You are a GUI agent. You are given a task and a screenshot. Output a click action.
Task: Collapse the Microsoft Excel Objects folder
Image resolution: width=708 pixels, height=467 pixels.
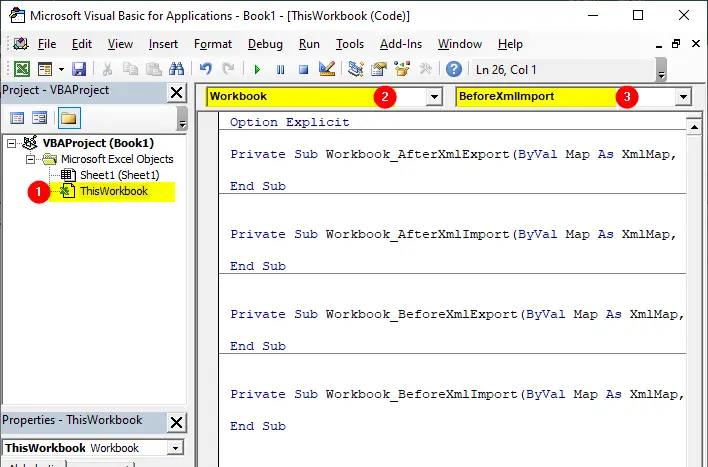click(x=30, y=159)
